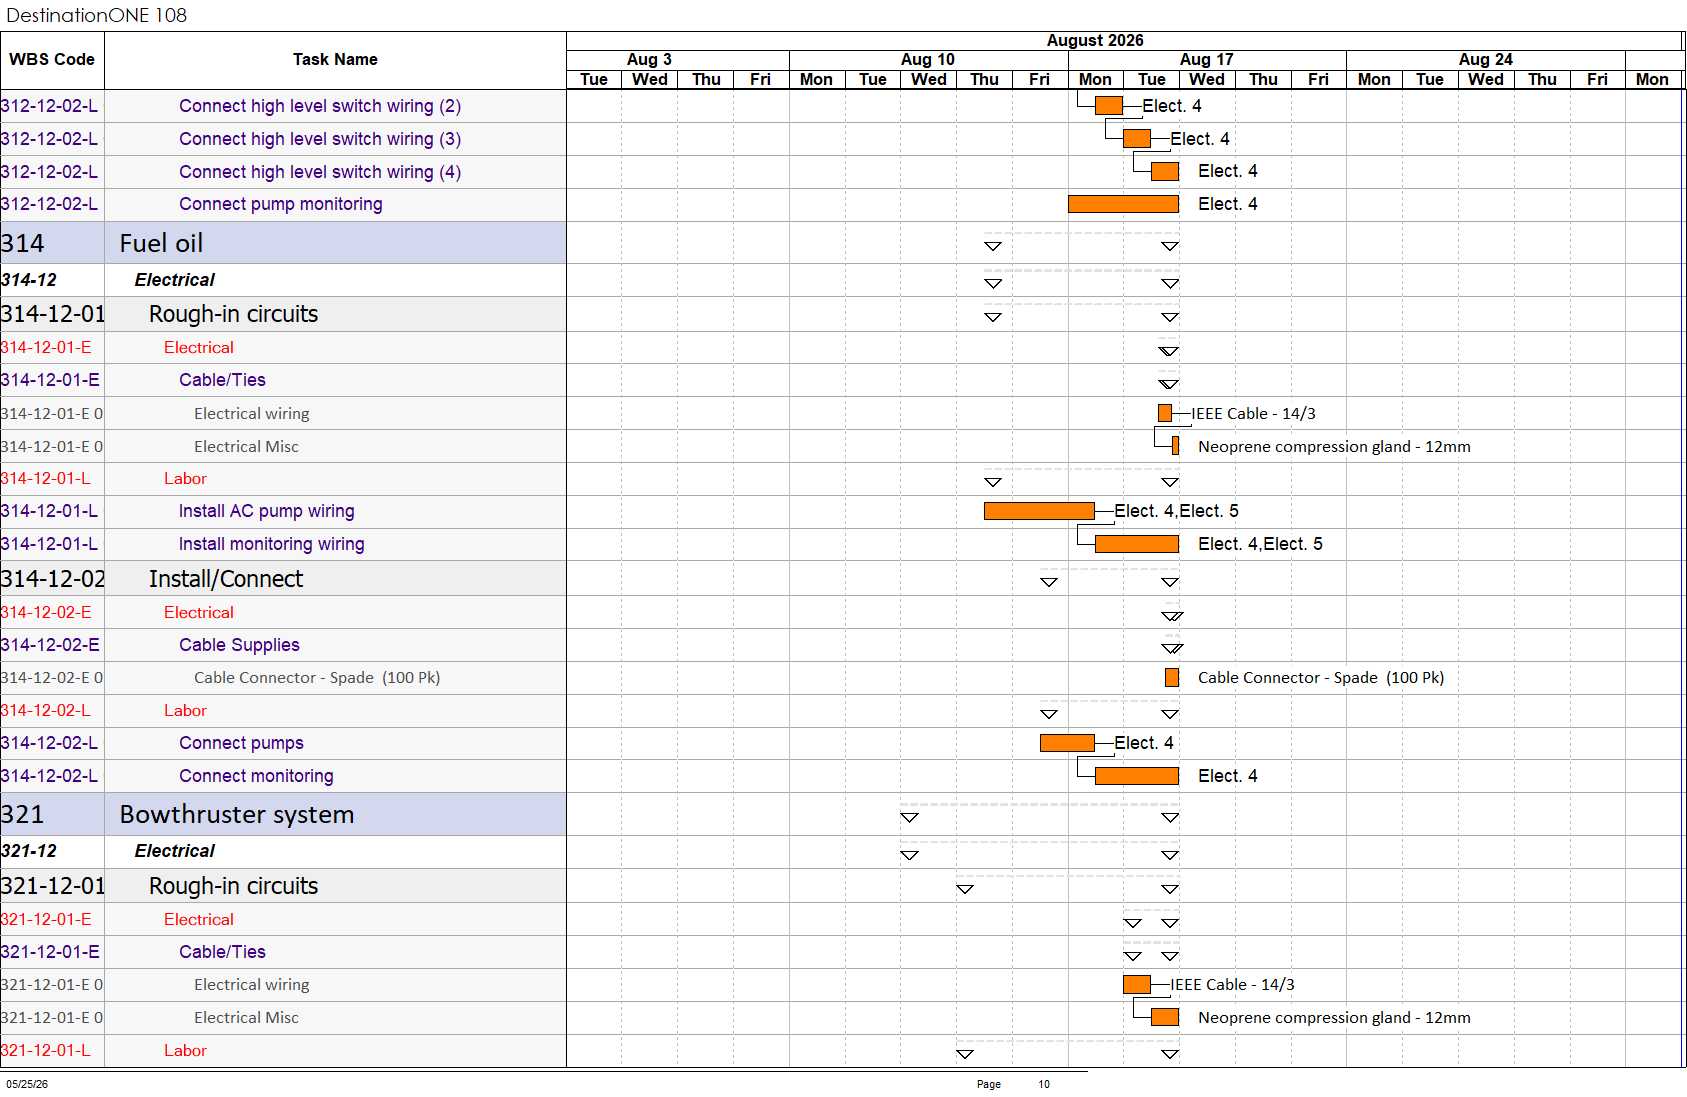This screenshot has width=1687, height=1097.
Task: Open the Install AC pump wiring task name
Action: [x=266, y=511]
